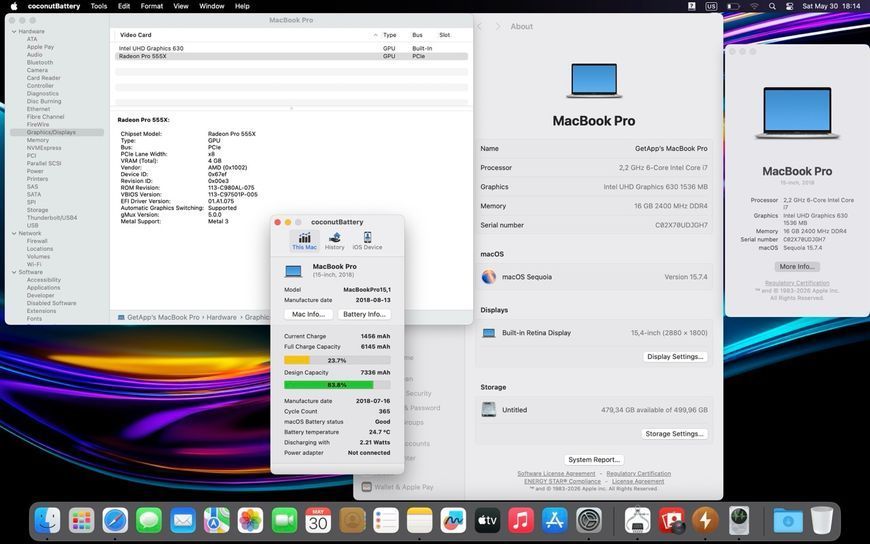Screen dimensions: 870x544
Task: Select Thunderbolt/USB4 in the sidebar
Action: click(52, 218)
